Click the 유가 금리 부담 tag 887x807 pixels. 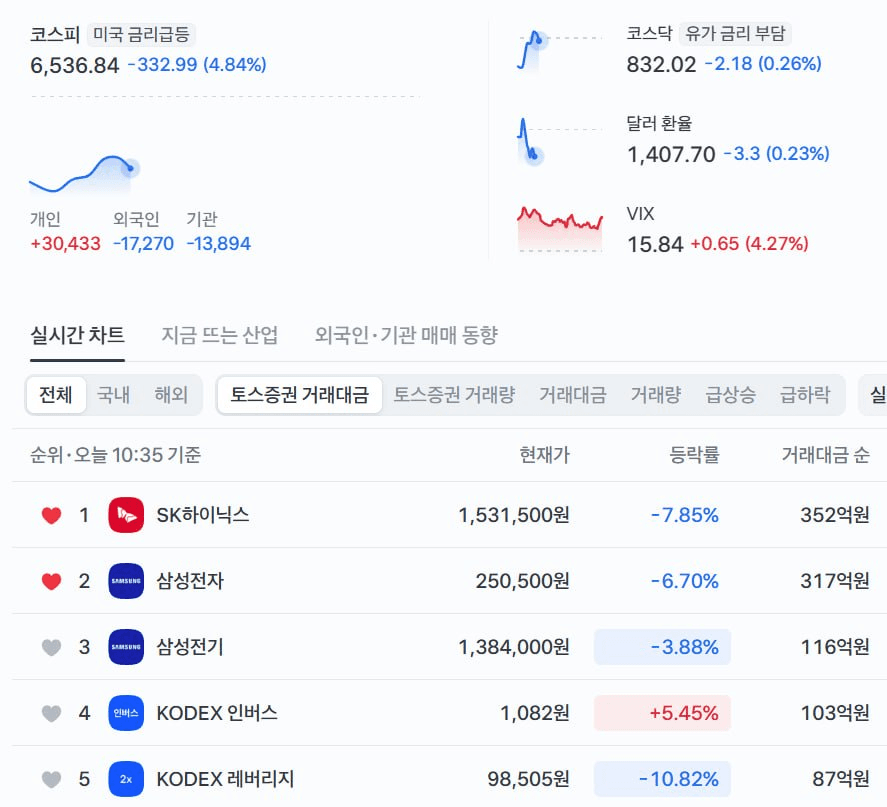pyautogui.click(x=735, y=33)
